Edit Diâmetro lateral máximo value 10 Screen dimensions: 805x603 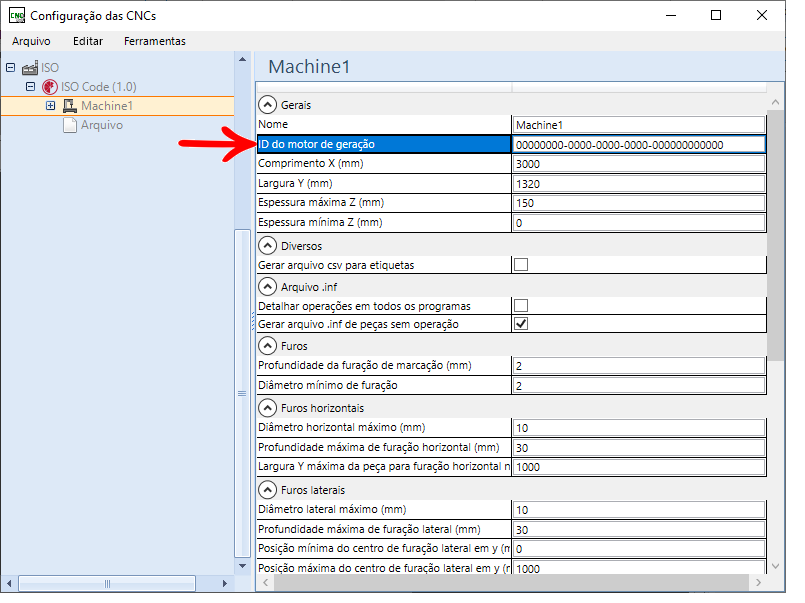pos(639,510)
